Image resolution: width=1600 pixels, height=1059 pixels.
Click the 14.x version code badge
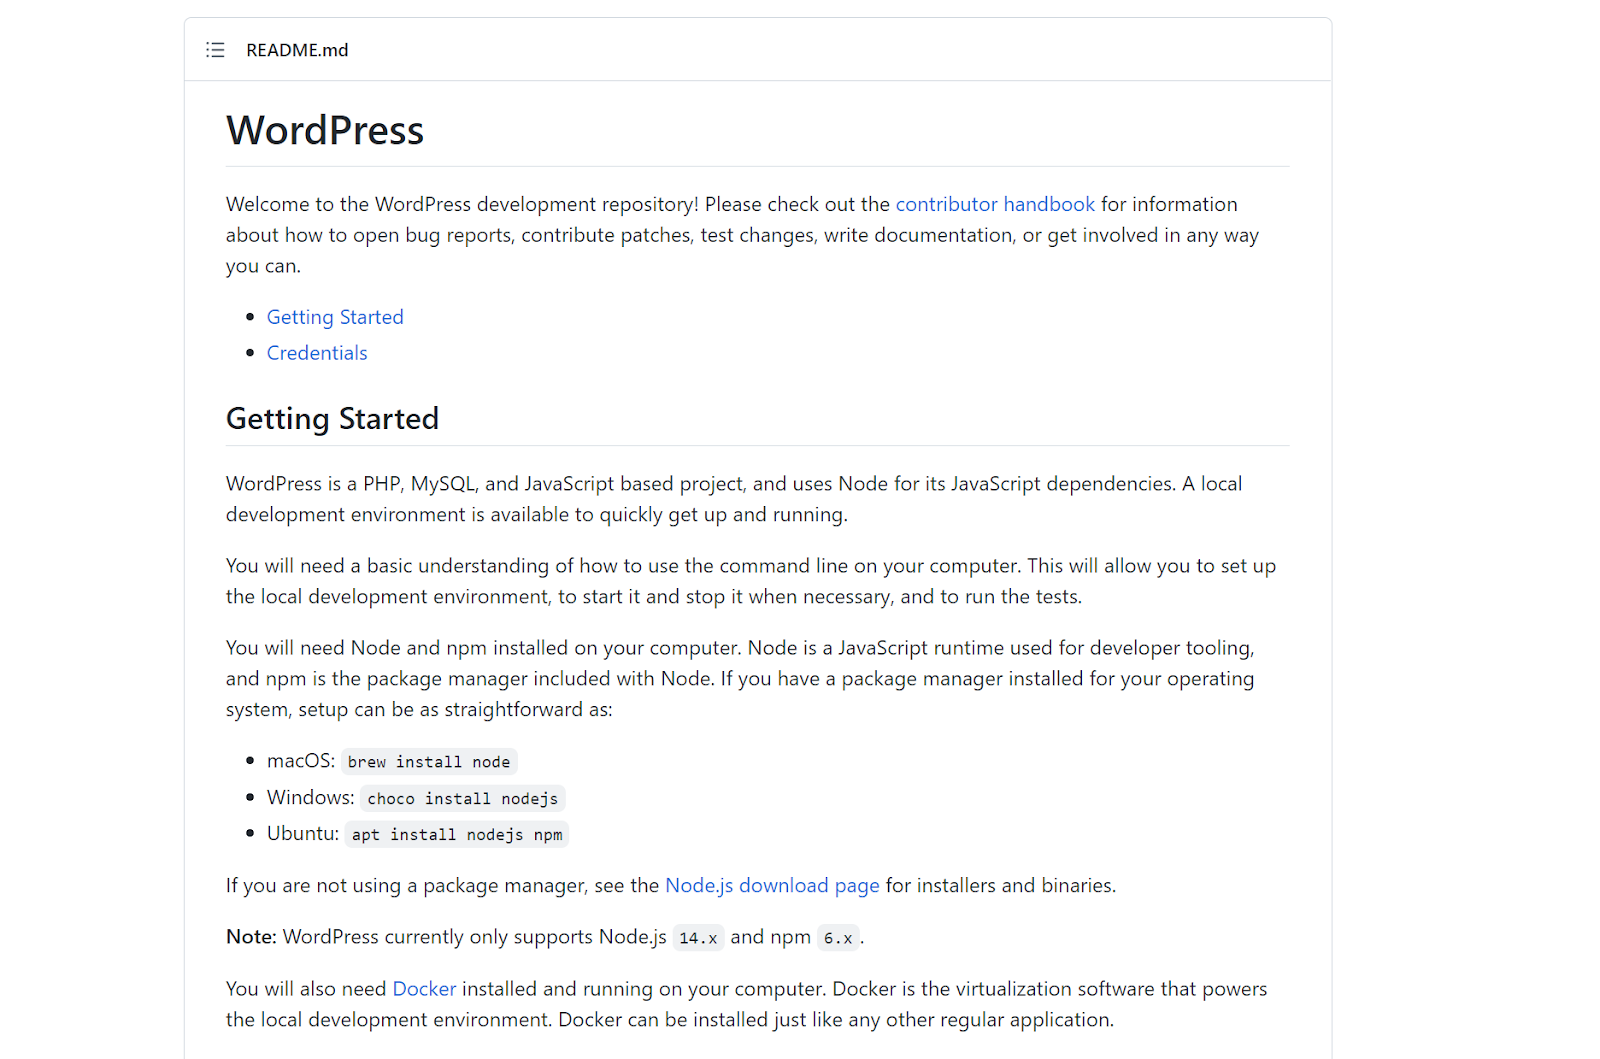[x=698, y=937]
